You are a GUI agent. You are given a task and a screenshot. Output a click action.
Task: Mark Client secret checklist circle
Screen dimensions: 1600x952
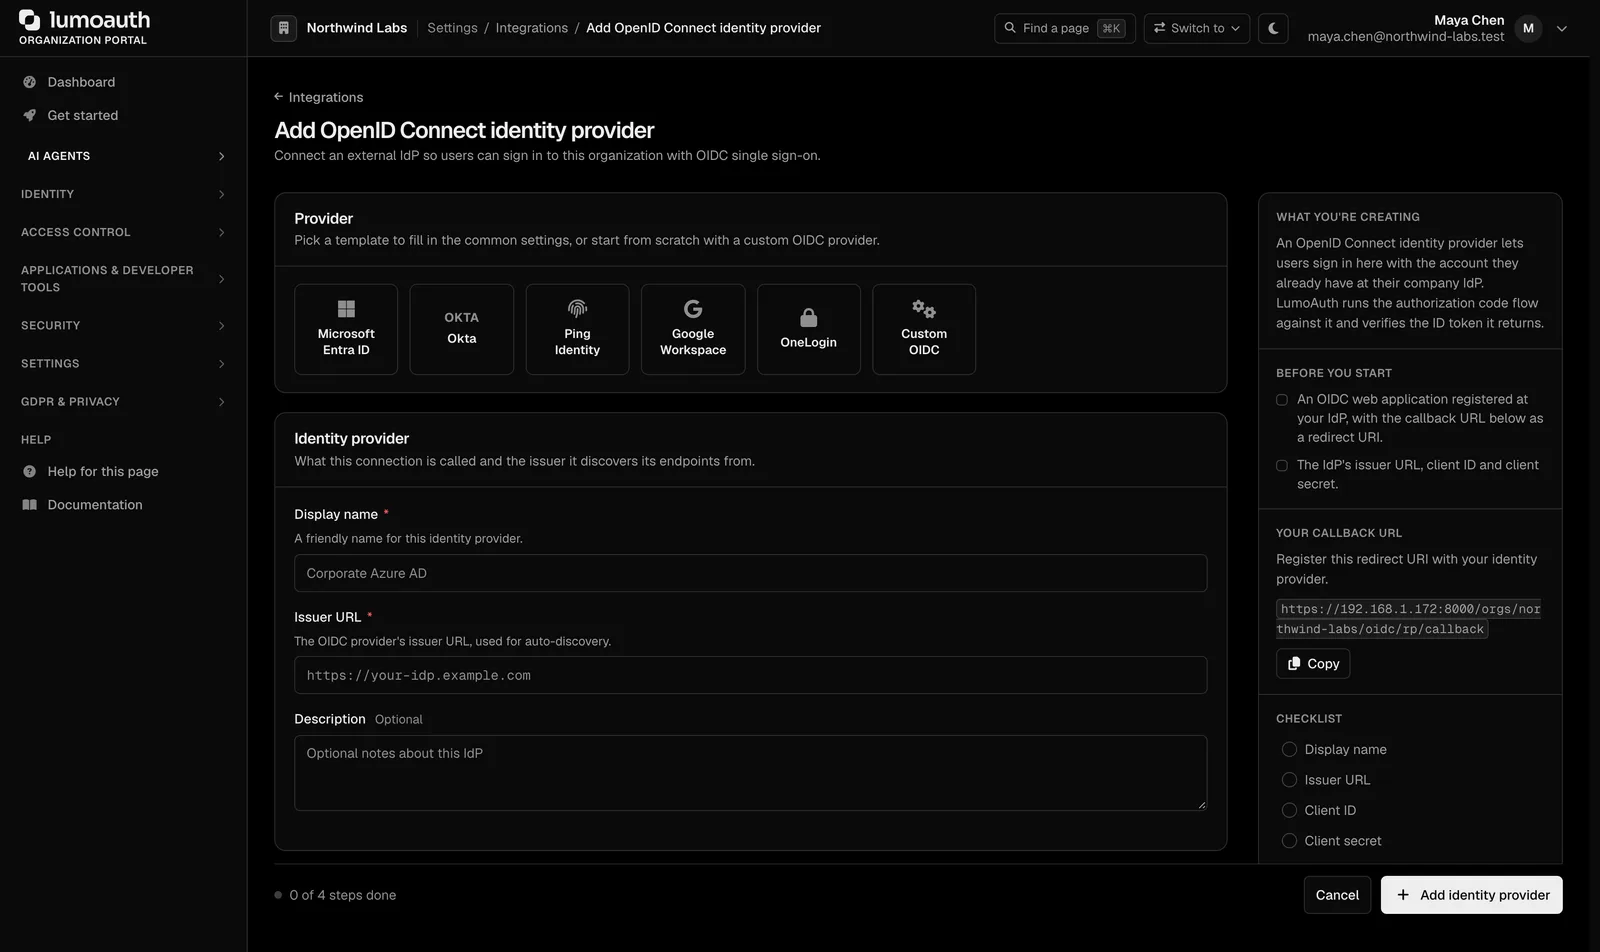(1289, 841)
